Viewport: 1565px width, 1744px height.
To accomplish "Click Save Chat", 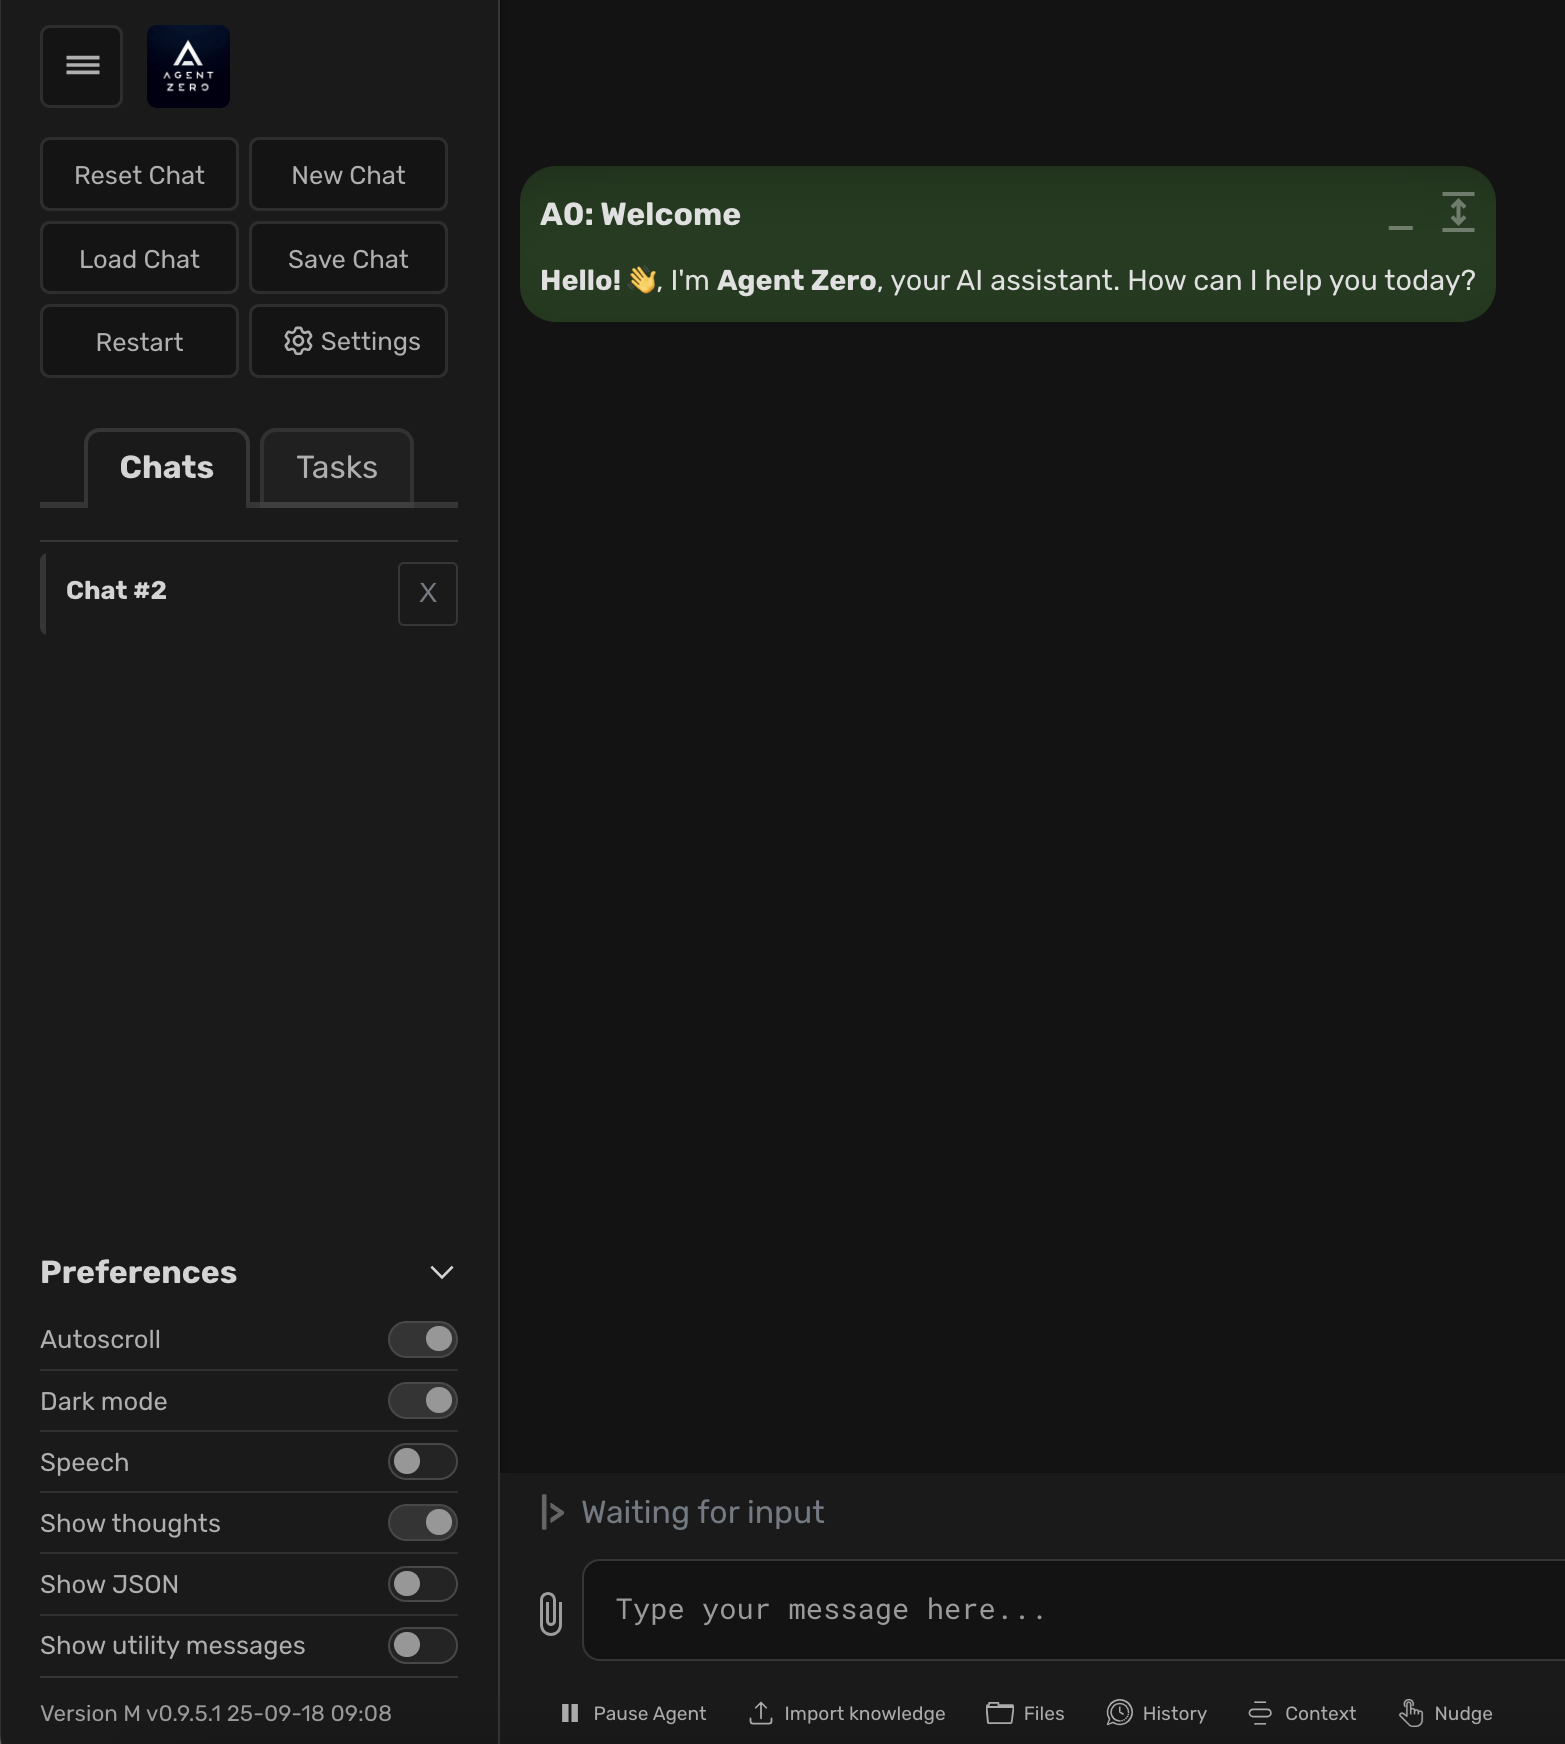I will pyautogui.click(x=348, y=259).
